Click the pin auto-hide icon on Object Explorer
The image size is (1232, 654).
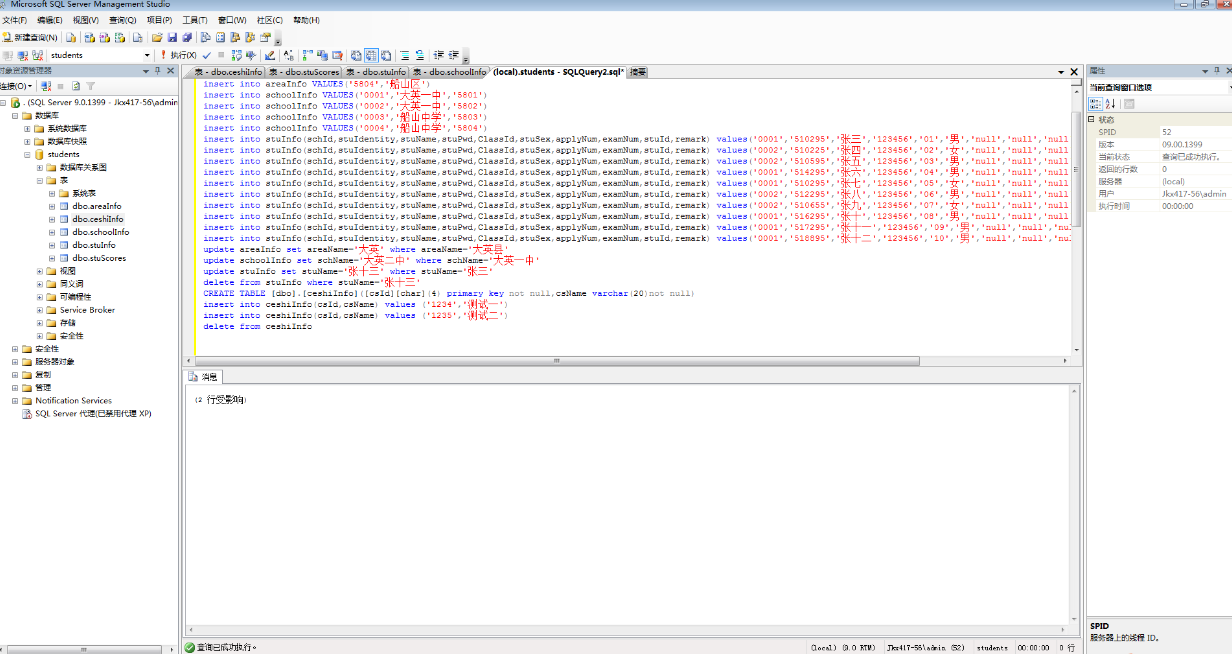[x=157, y=71]
